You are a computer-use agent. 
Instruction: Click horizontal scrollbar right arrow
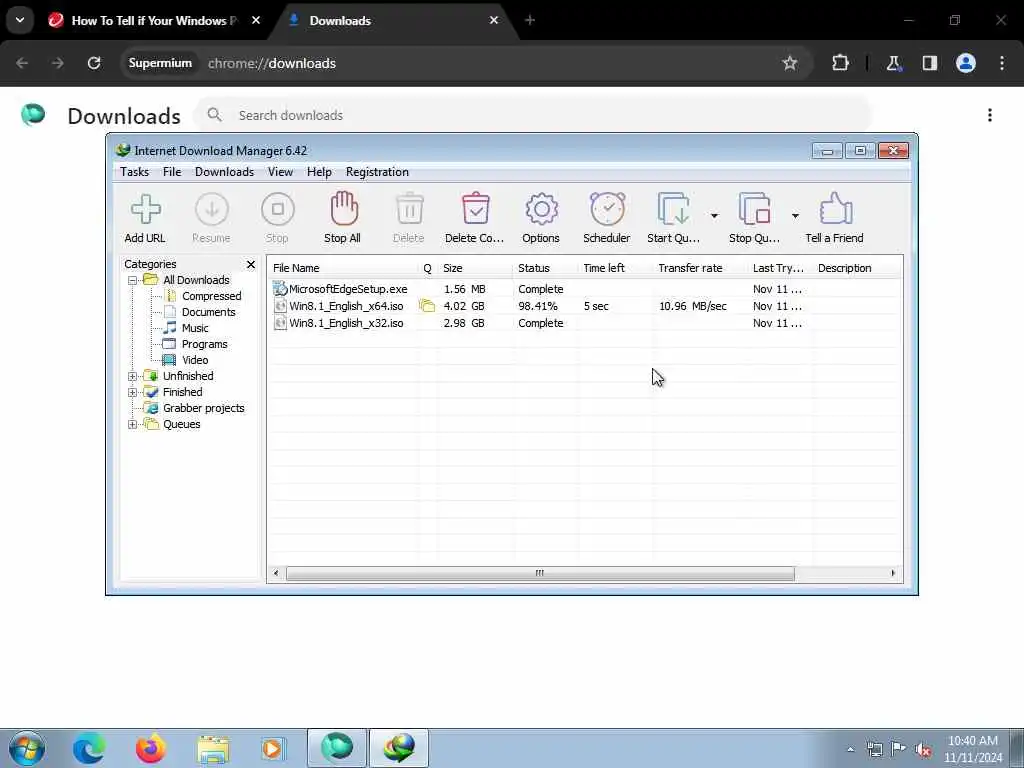pos(893,573)
